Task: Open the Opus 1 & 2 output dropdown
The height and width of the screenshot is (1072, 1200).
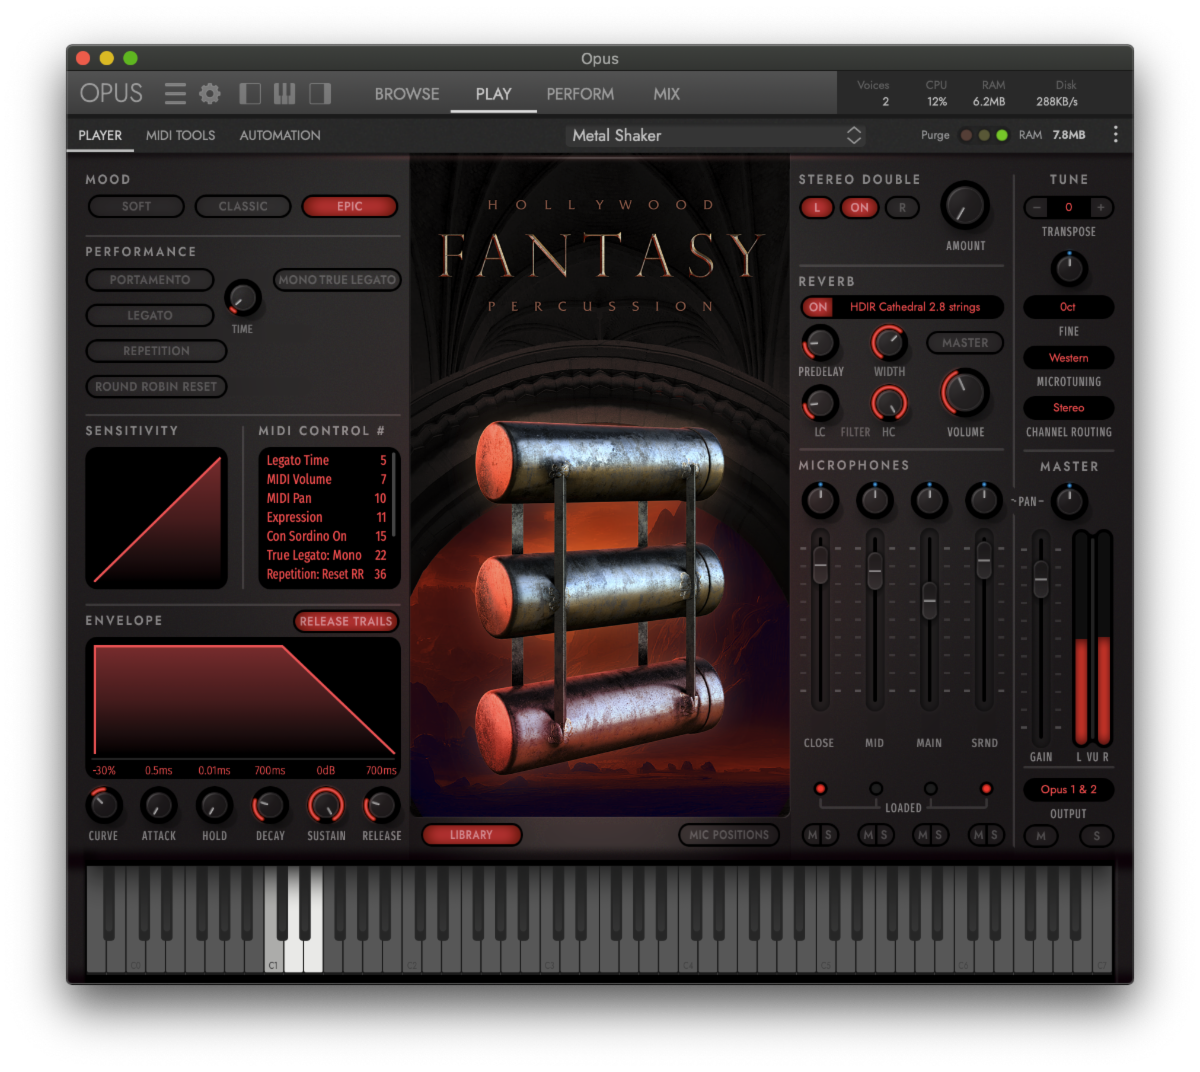Action: [1068, 790]
